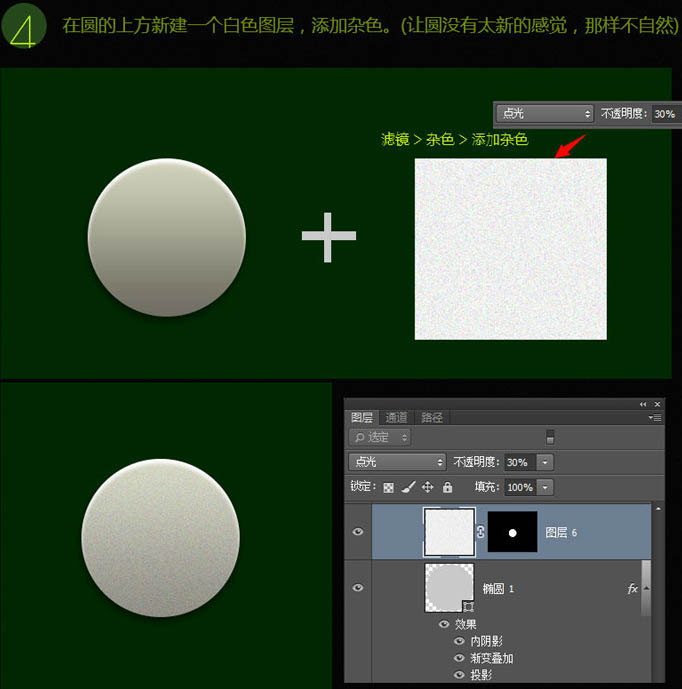682x689 pixels.
Task: Toggle visibility of 内阴影 effect
Action: (x=459, y=641)
